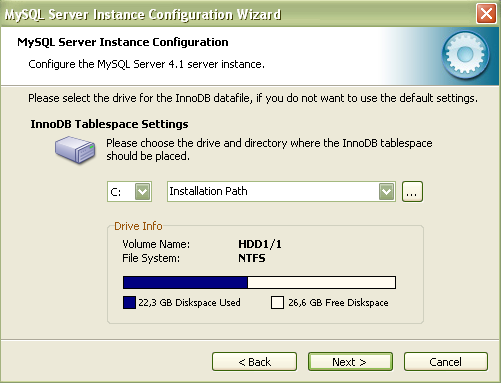Click the browse (...) button

412,192
